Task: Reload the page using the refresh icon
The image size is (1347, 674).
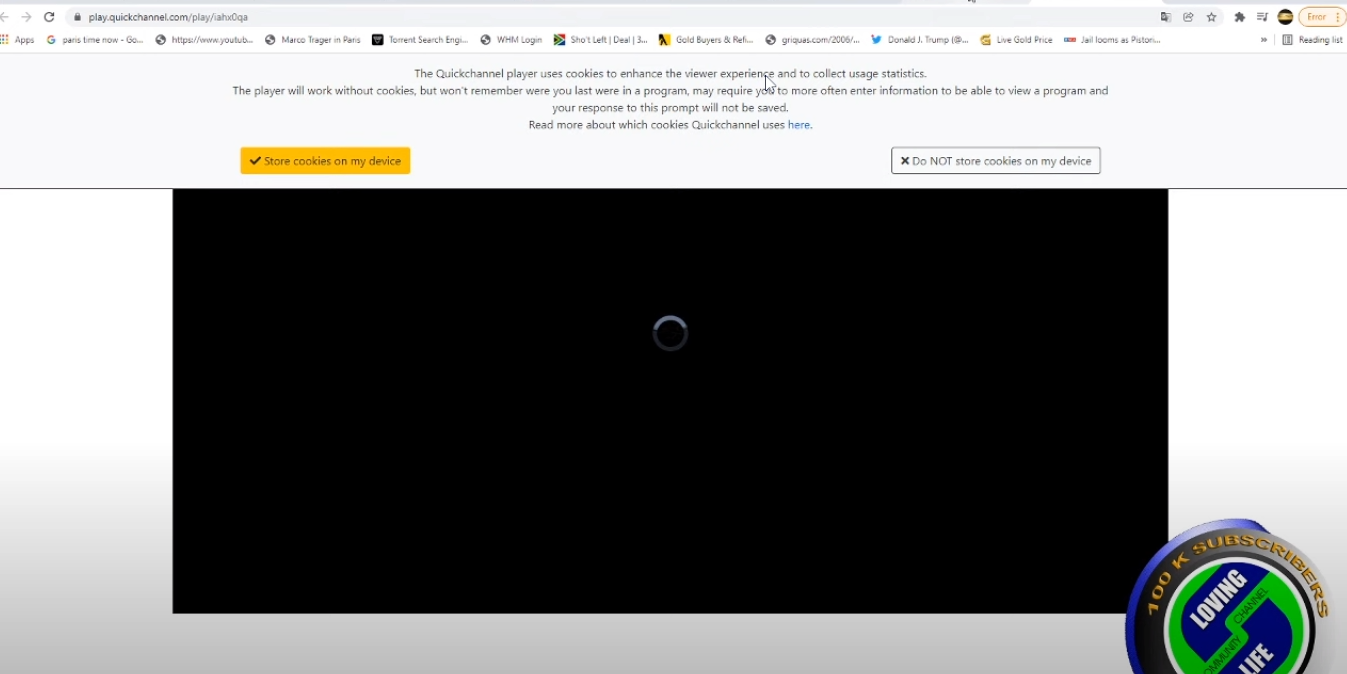Action: [x=49, y=17]
